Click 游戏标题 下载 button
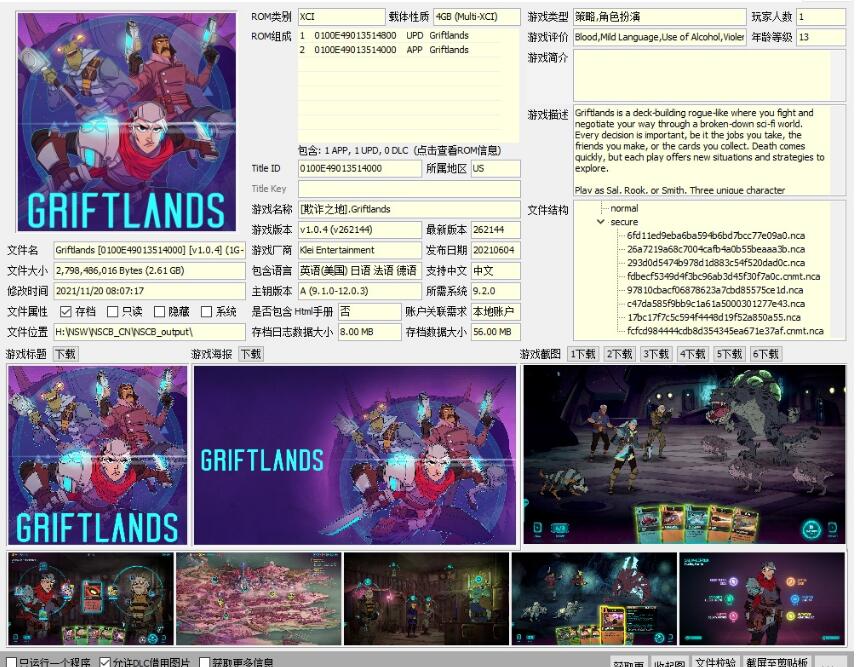Screen dimensions: 858x667 coord(66,354)
